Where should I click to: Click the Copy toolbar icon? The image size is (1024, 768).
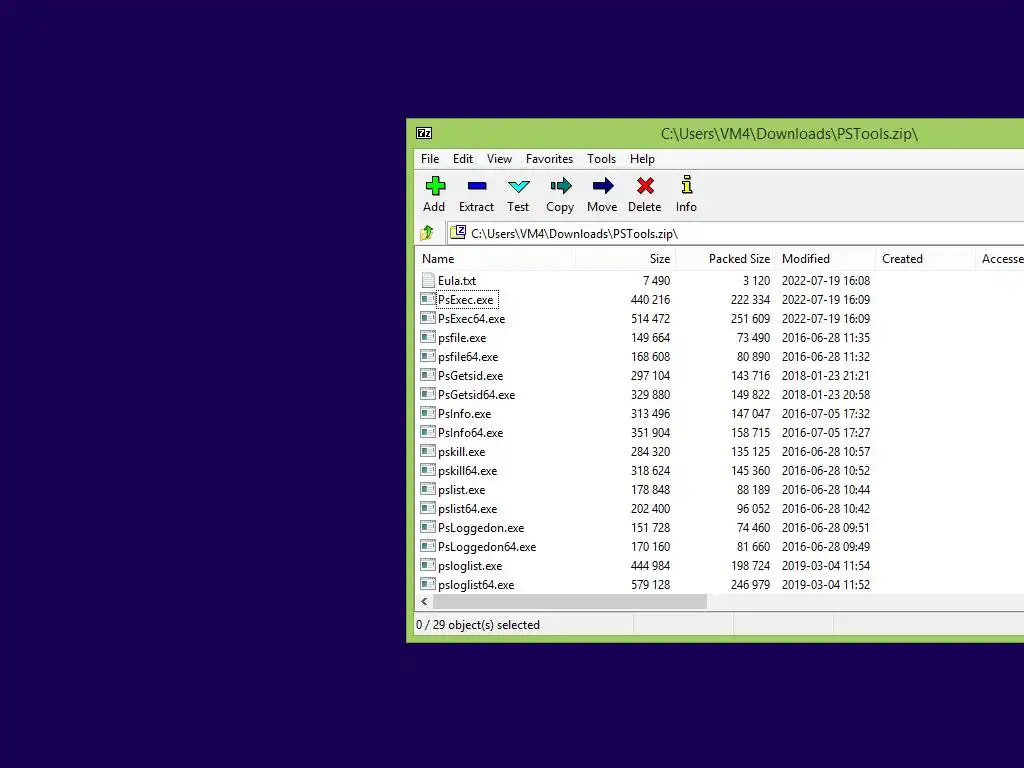click(x=560, y=186)
